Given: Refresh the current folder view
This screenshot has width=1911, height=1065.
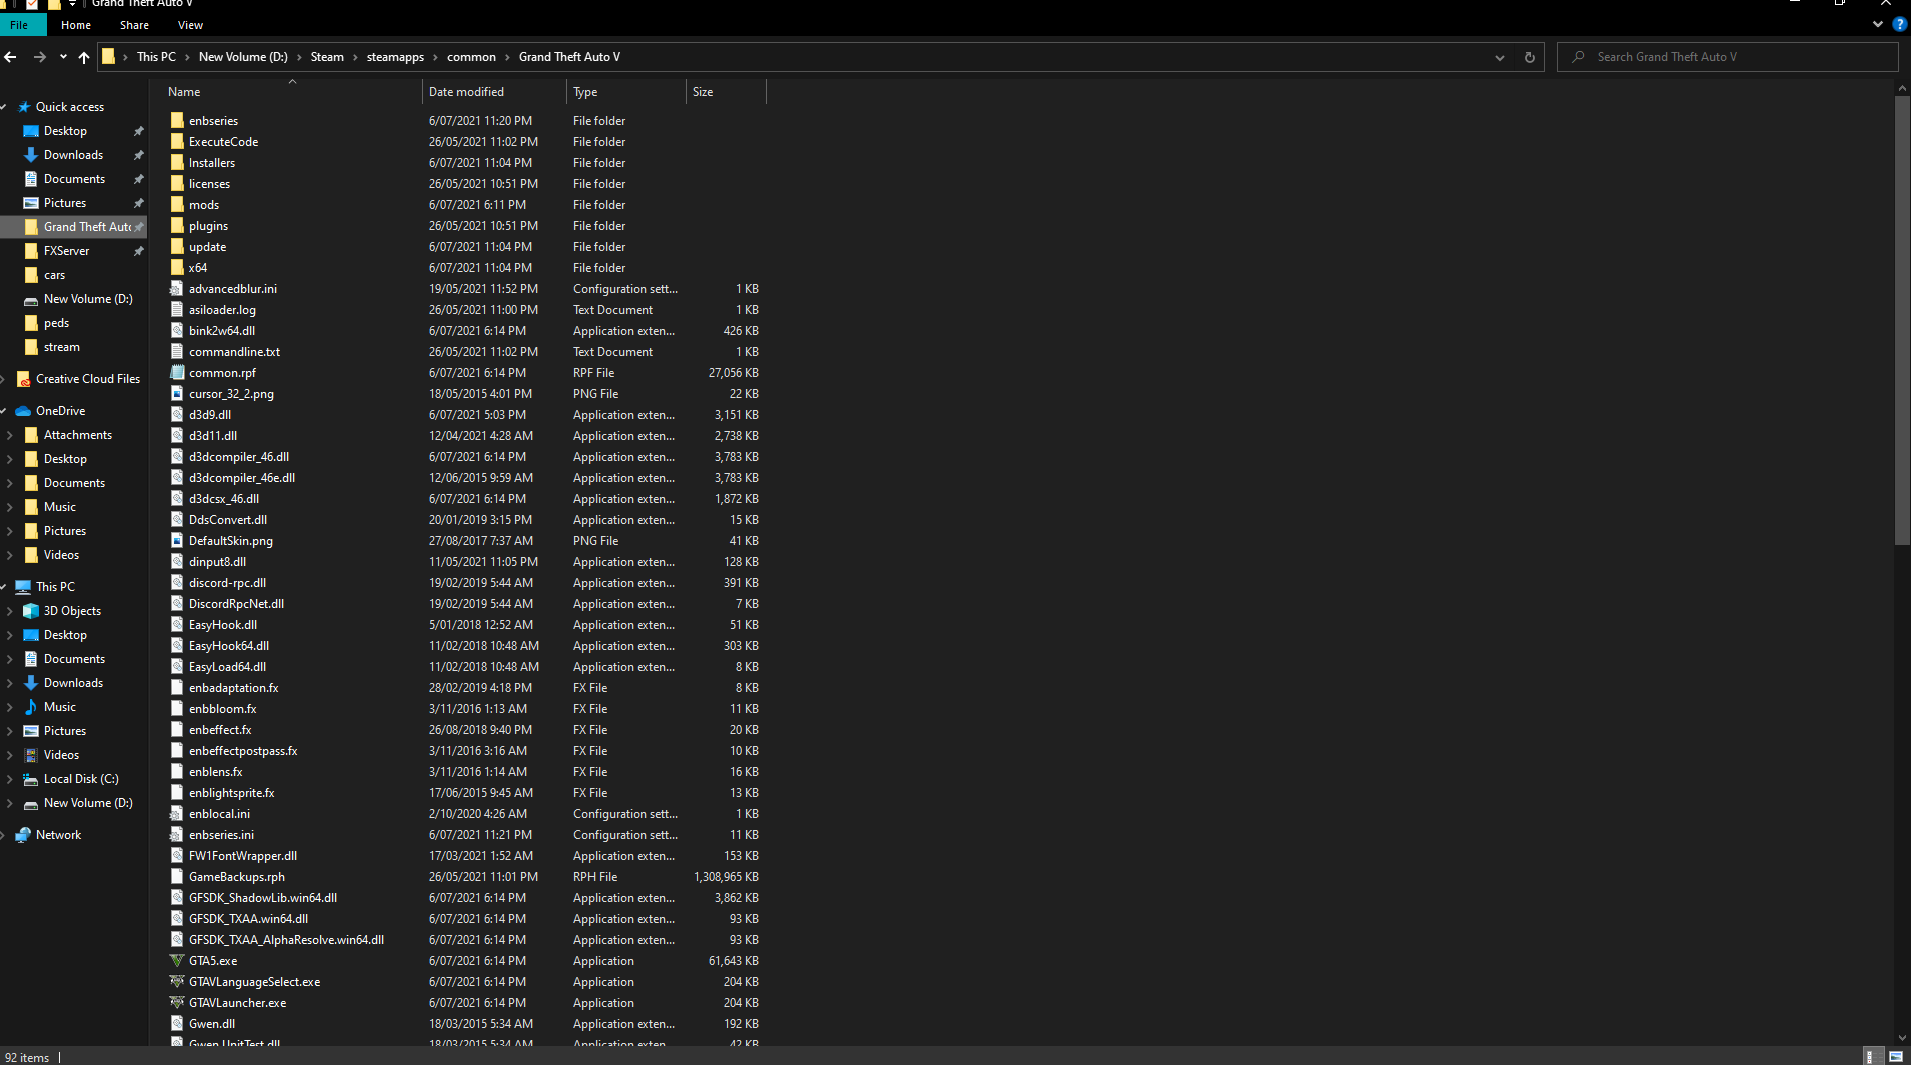Looking at the screenshot, I should (1529, 57).
